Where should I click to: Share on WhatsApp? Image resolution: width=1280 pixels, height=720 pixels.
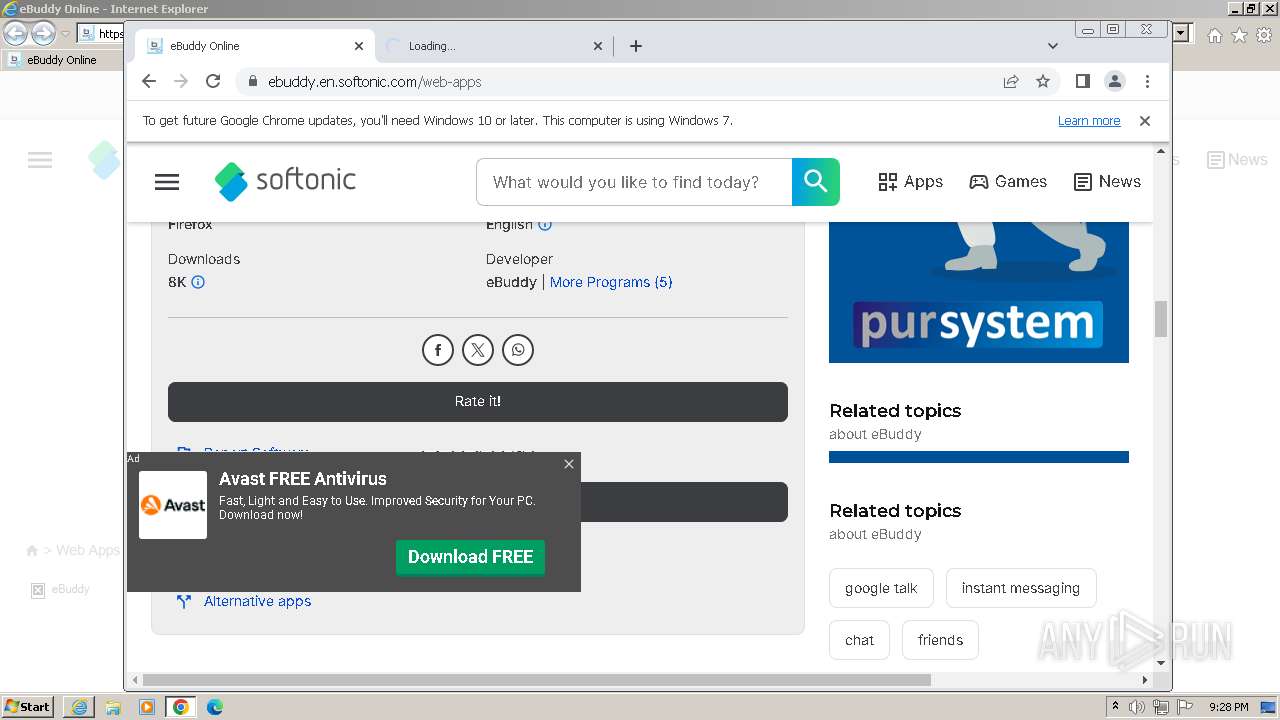(518, 350)
